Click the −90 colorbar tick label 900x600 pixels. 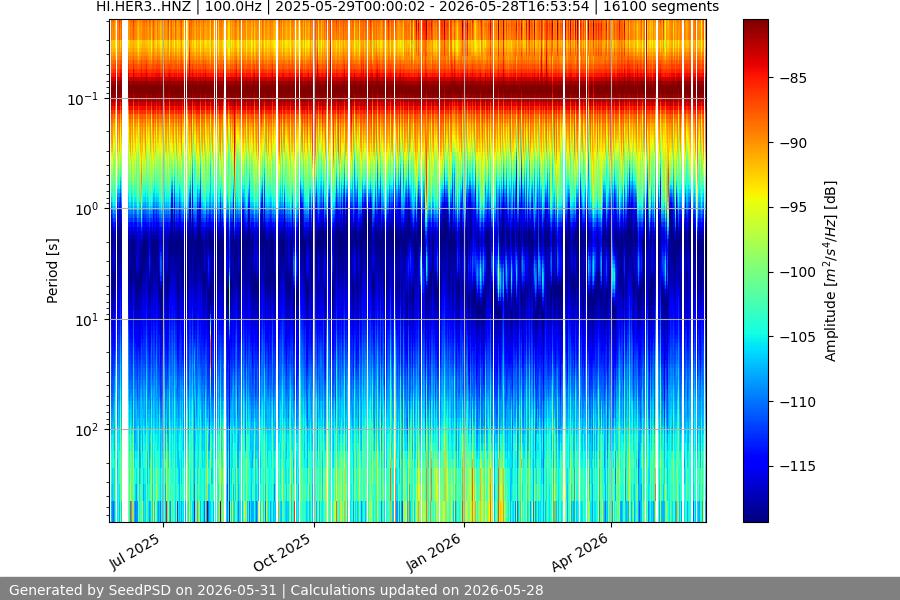point(793,142)
